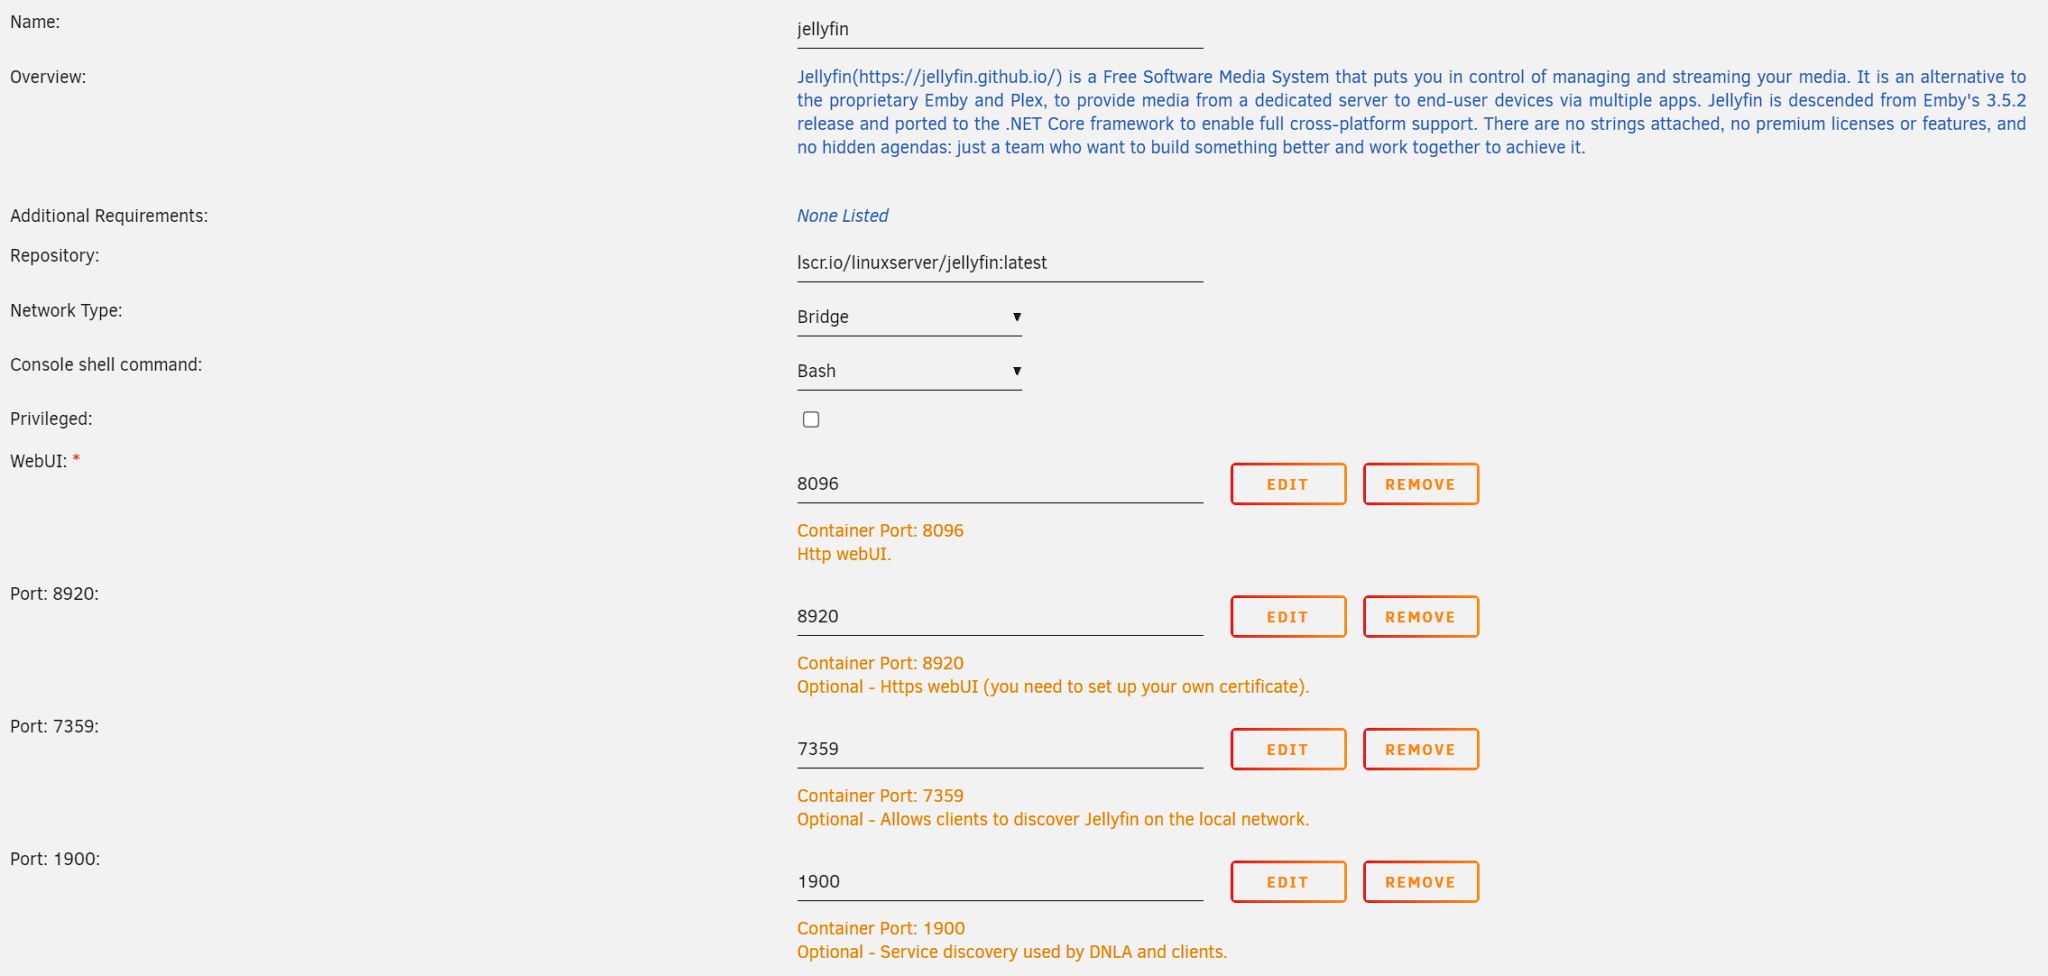Click the 1900 host port input
Image resolution: width=2048 pixels, height=976 pixels.
(999, 882)
